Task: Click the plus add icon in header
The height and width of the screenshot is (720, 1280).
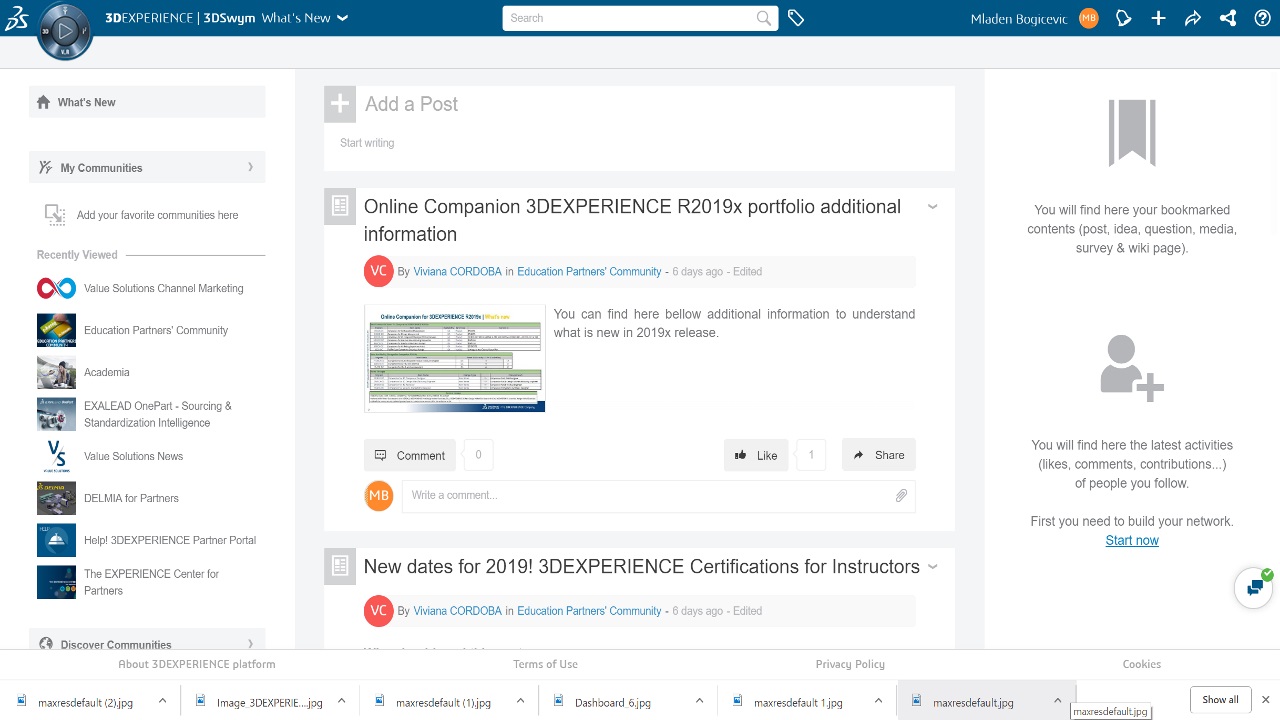Action: (1158, 18)
